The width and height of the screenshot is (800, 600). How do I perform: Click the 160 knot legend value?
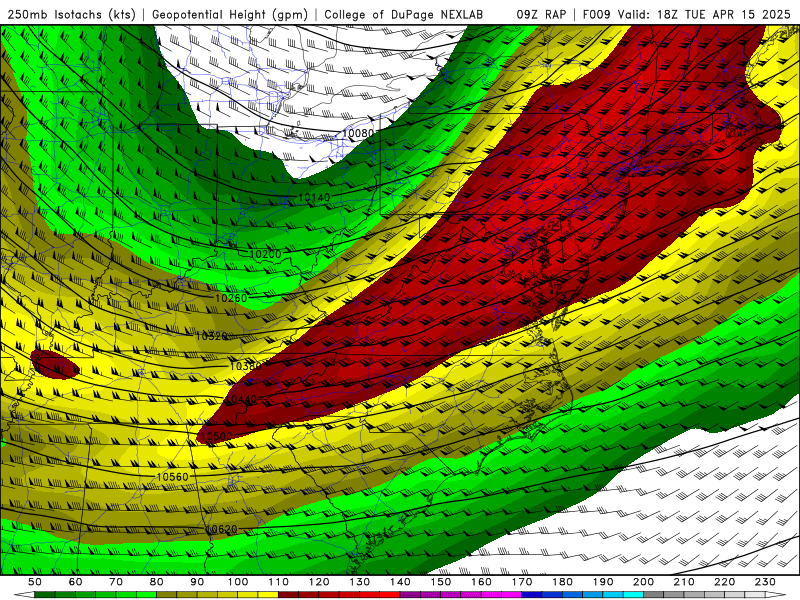click(x=481, y=582)
